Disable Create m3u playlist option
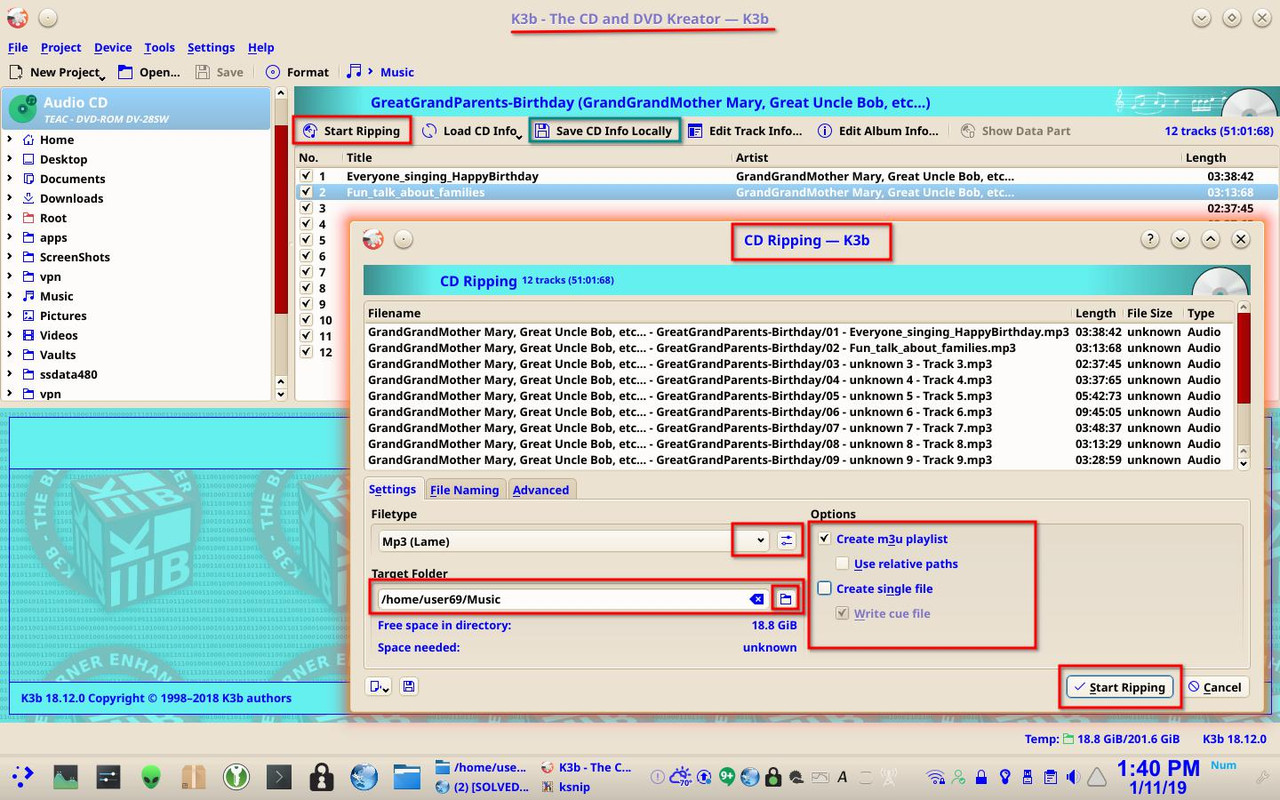 pos(825,539)
